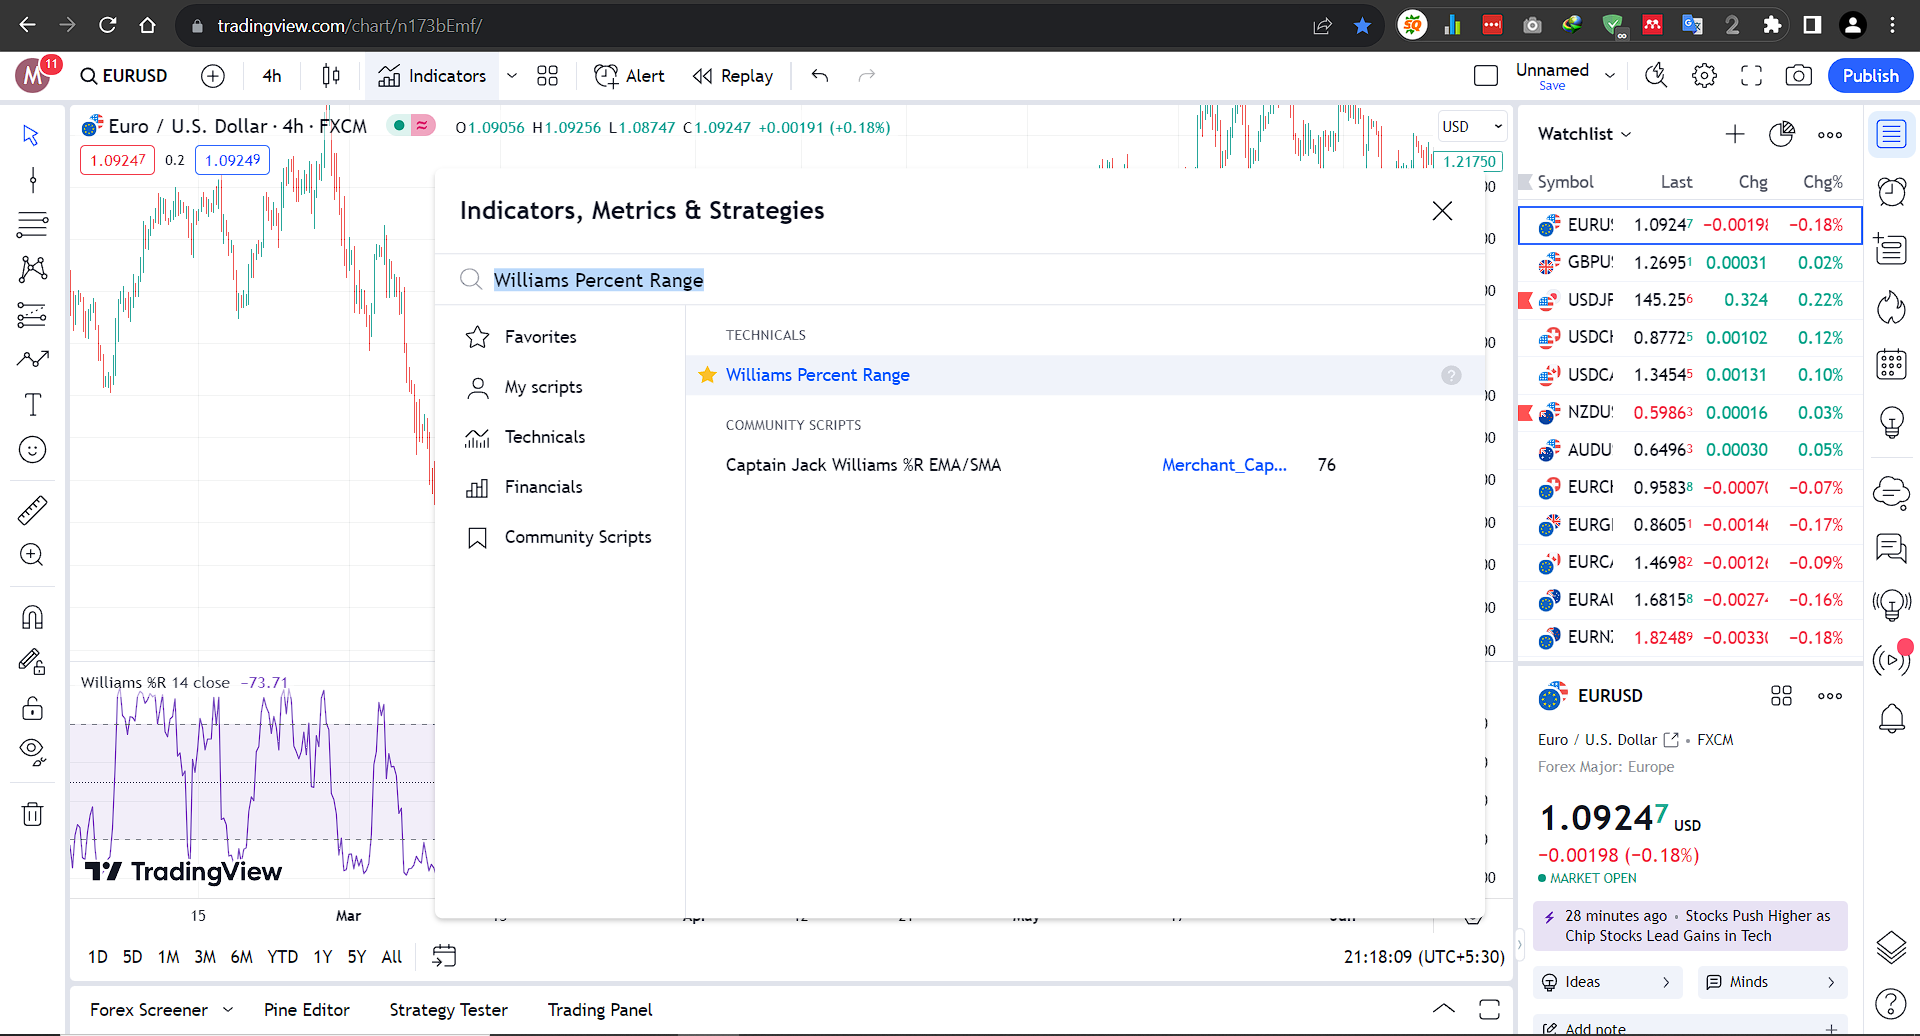Set chart range to 3M

click(x=205, y=957)
